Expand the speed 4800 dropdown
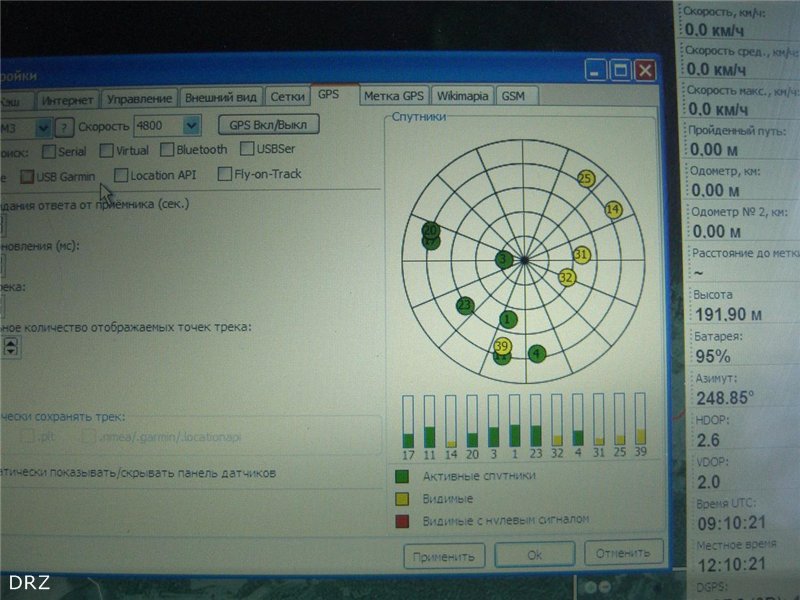This screenshot has width=800, height=600. pos(191,126)
